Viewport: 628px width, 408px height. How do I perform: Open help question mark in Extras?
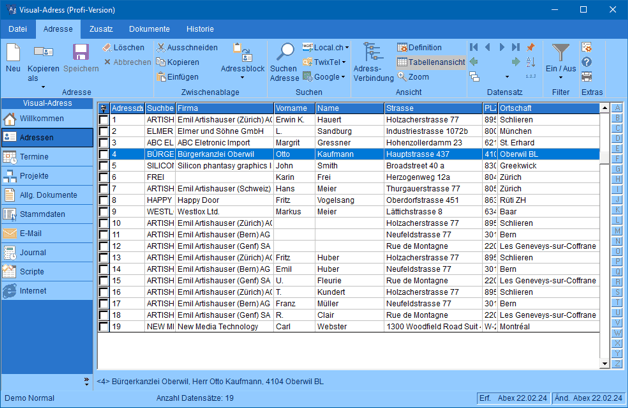pos(587,62)
